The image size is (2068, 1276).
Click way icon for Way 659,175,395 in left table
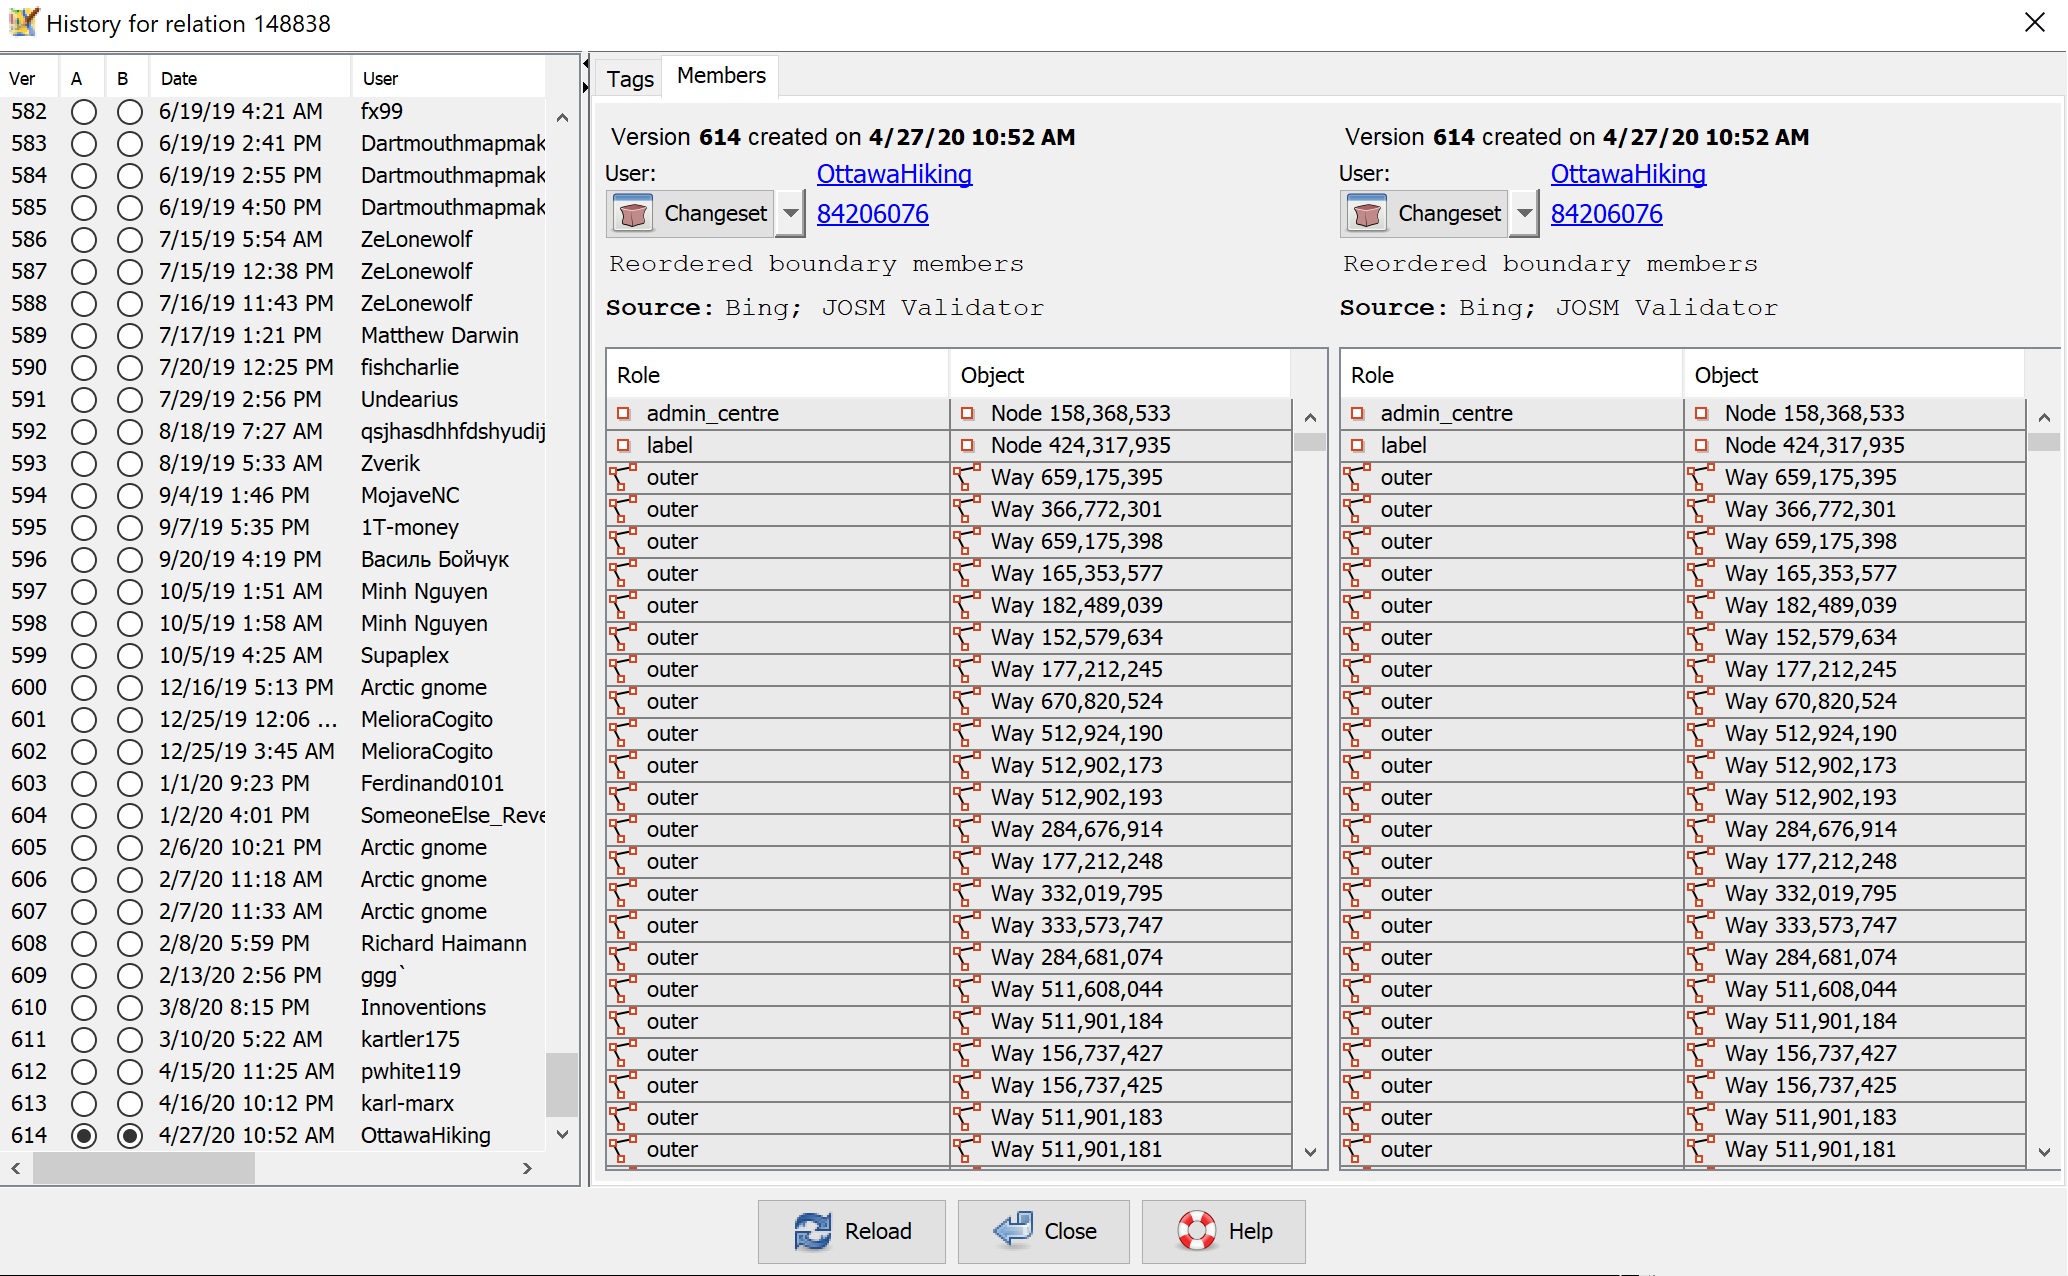click(x=966, y=478)
